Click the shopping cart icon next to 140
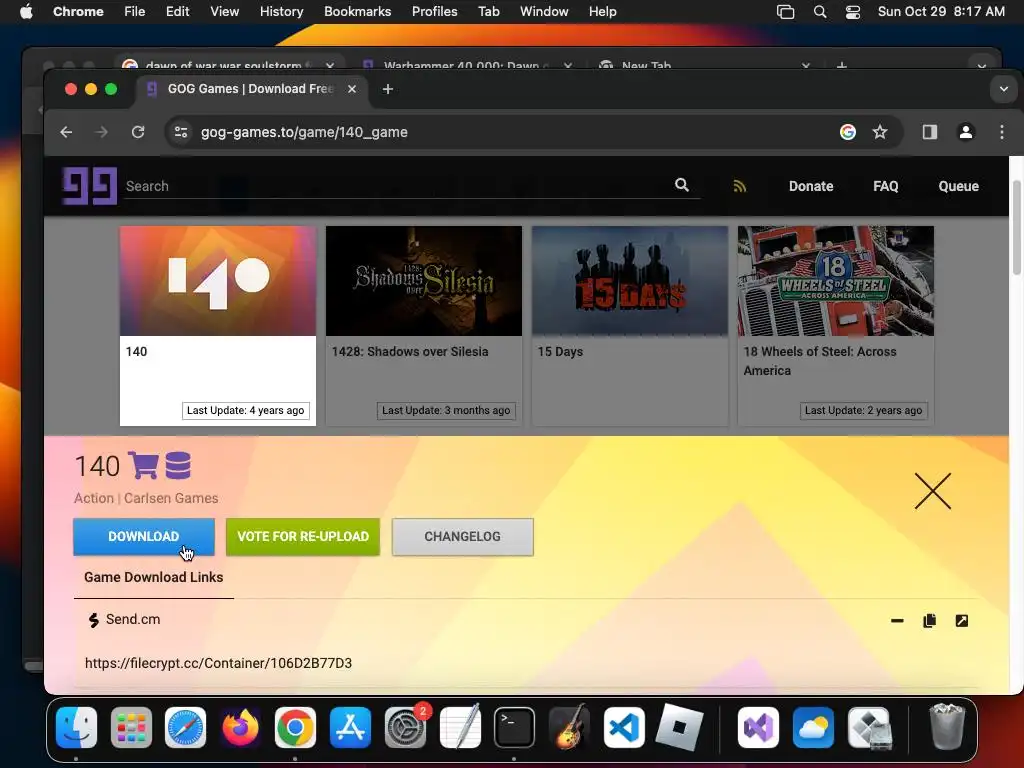The width and height of the screenshot is (1024, 768). (143, 465)
